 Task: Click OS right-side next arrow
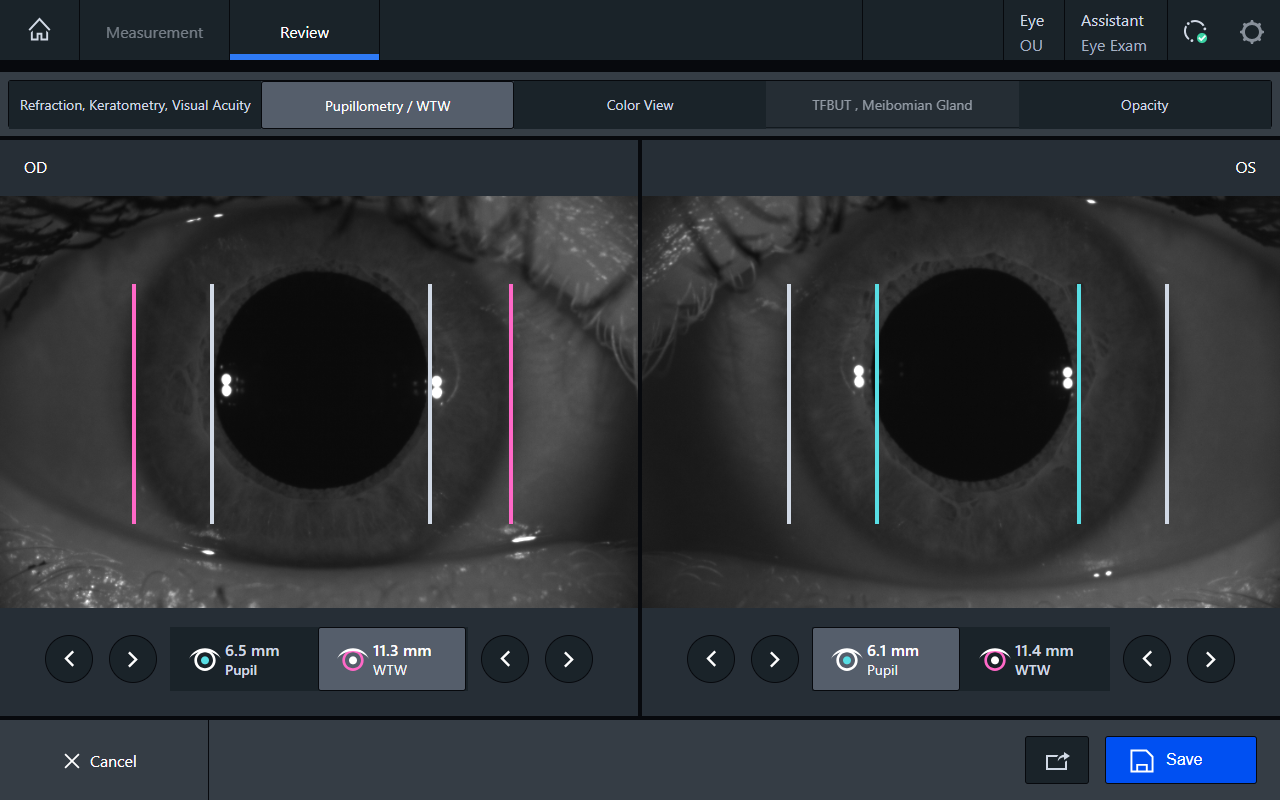tap(1211, 659)
